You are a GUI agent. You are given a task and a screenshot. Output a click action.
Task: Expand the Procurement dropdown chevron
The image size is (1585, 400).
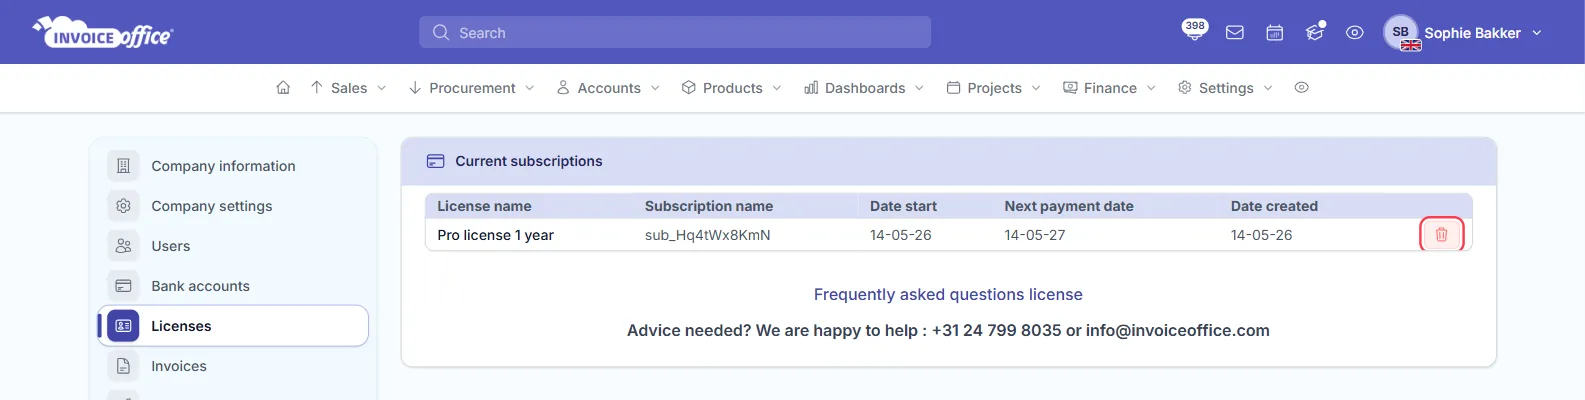530,88
